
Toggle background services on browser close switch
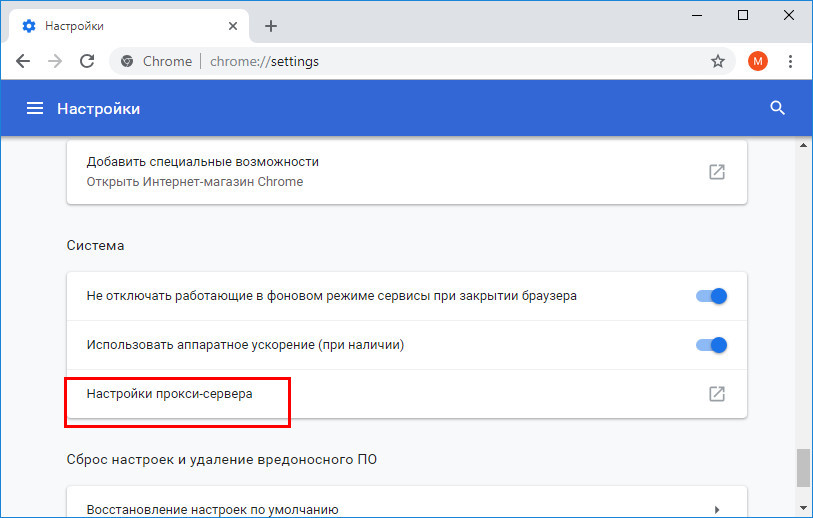(711, 296)
